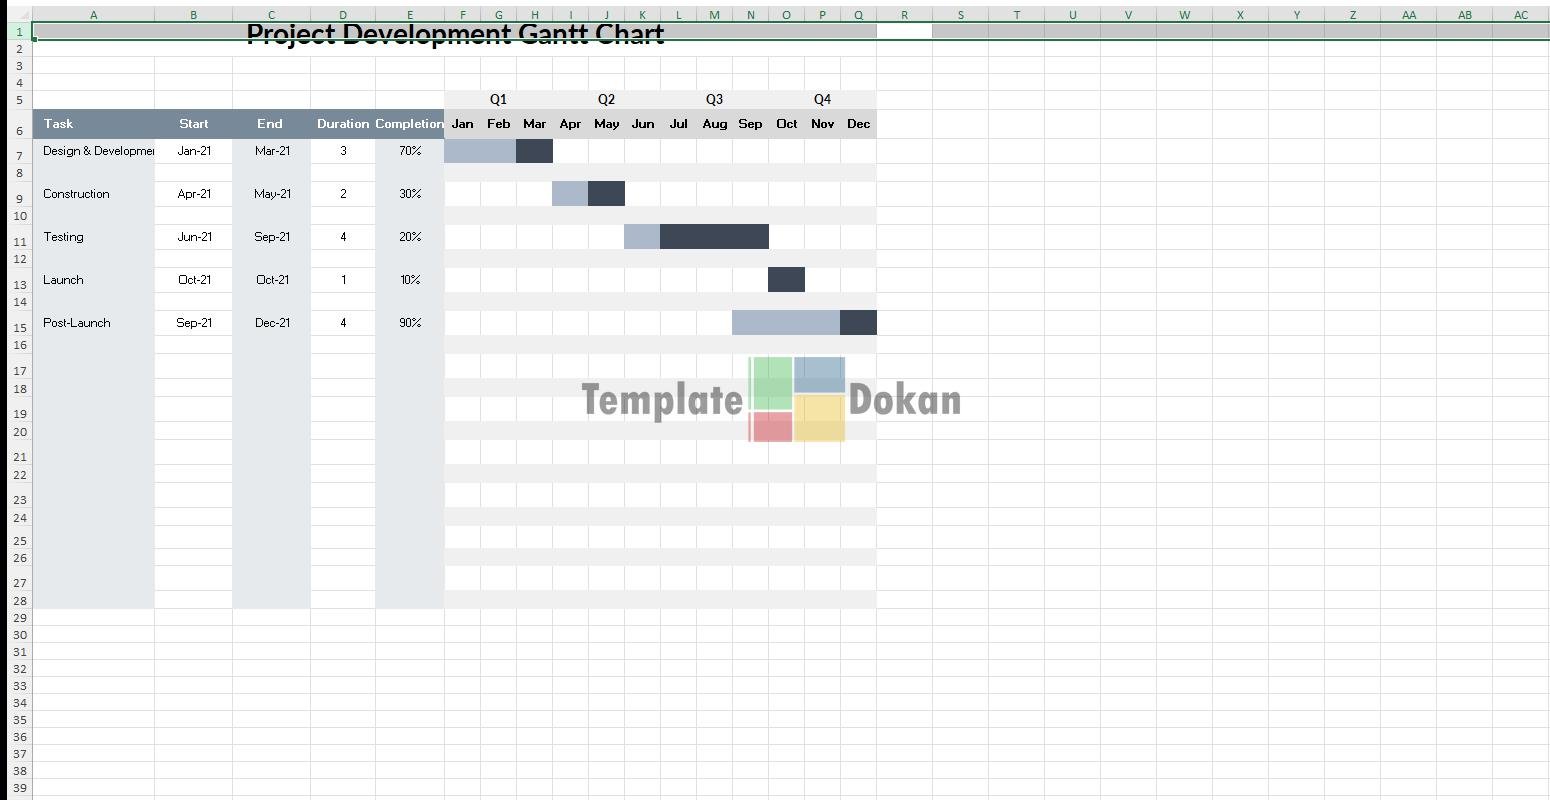Select the AC column header

click(x=1520, y=15)
